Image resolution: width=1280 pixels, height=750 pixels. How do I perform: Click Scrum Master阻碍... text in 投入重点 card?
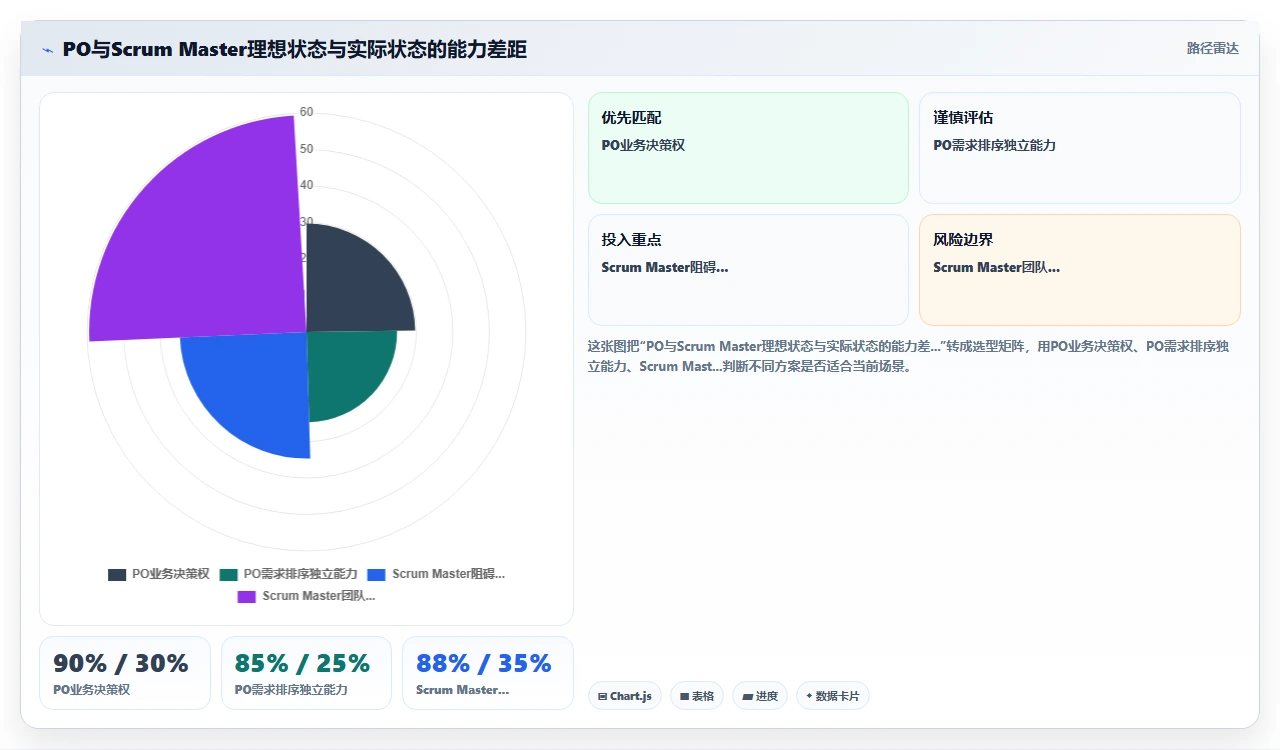(x=665, y=267)
